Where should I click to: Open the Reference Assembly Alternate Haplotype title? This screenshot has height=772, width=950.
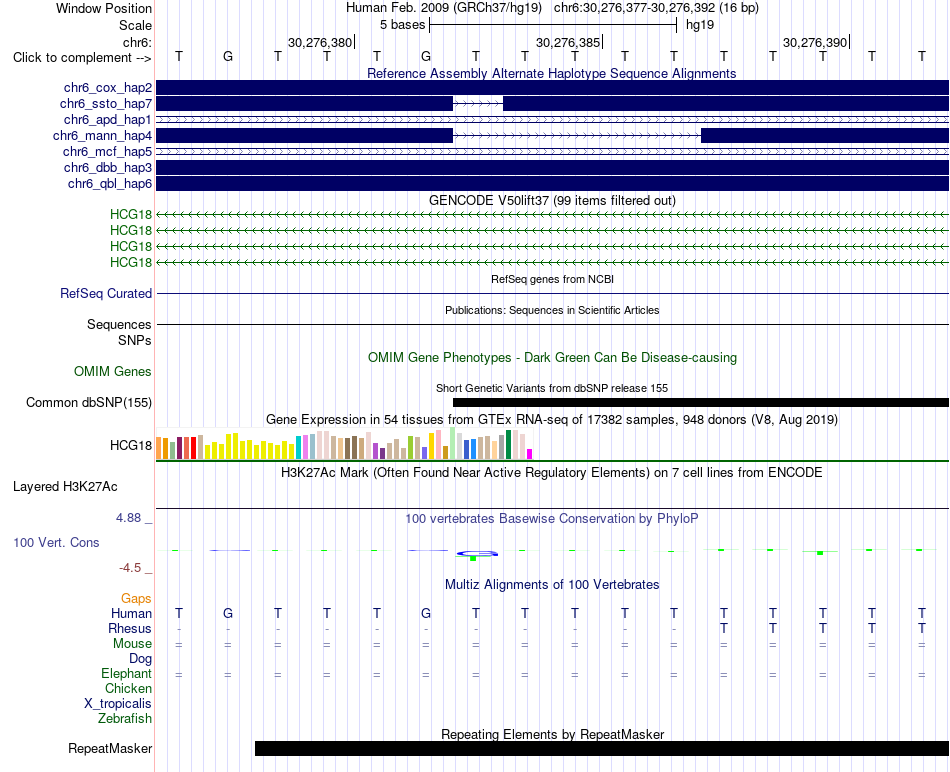point(551,73)
